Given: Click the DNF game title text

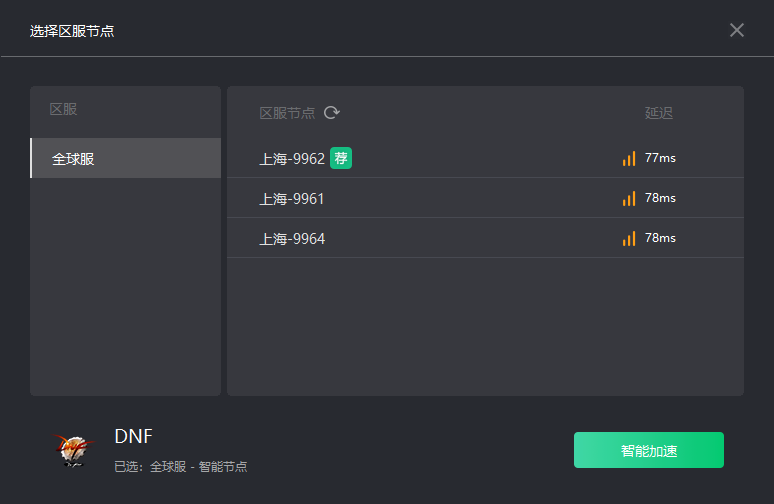Looking at the screenshot, I should click(x=133, y=436).
